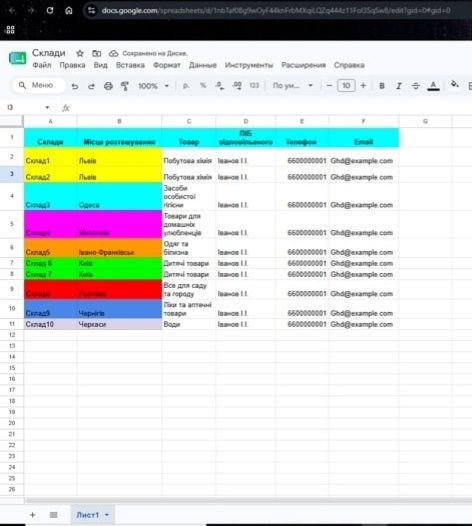Screen dimensions: 472x526
Task: Select column G header
Action: tap(425, 121)
